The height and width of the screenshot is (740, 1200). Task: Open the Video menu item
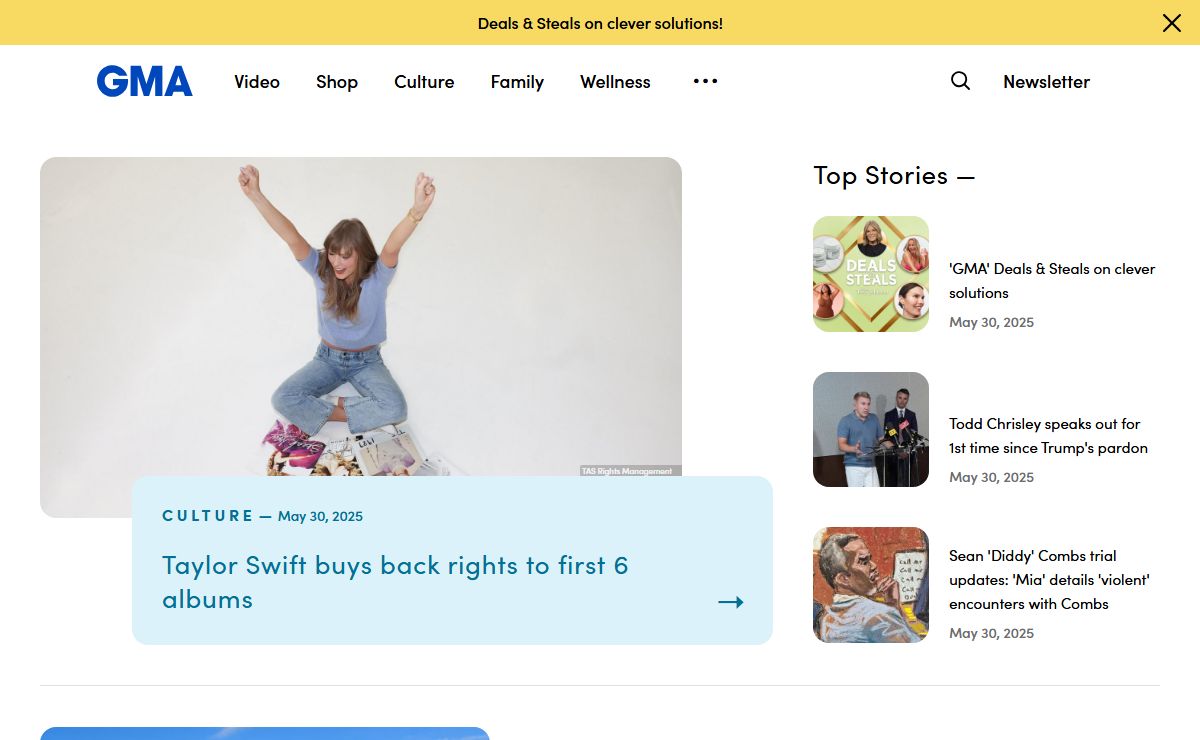click(x=257, y=82)
